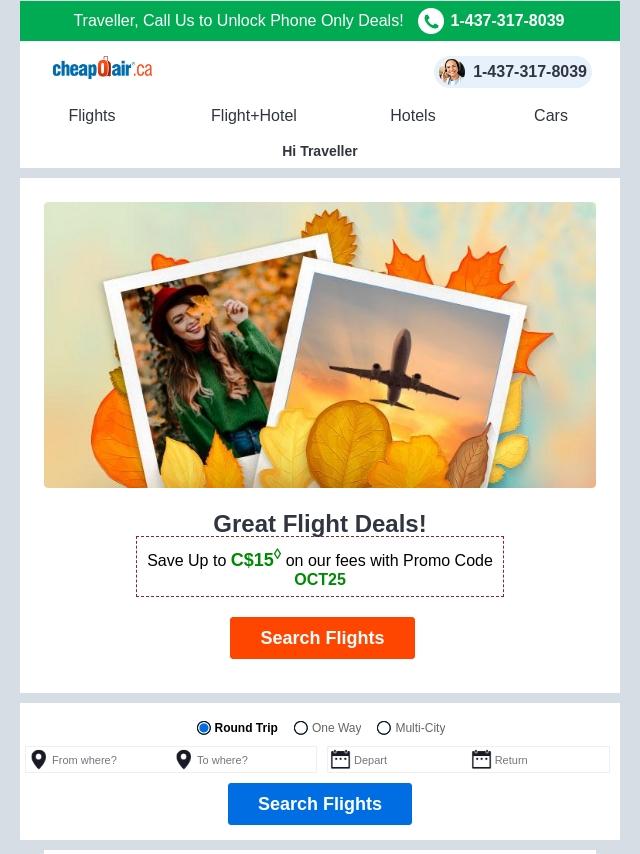
Task: Click the CheapOair.ca logo
Action: click(102, 69)
